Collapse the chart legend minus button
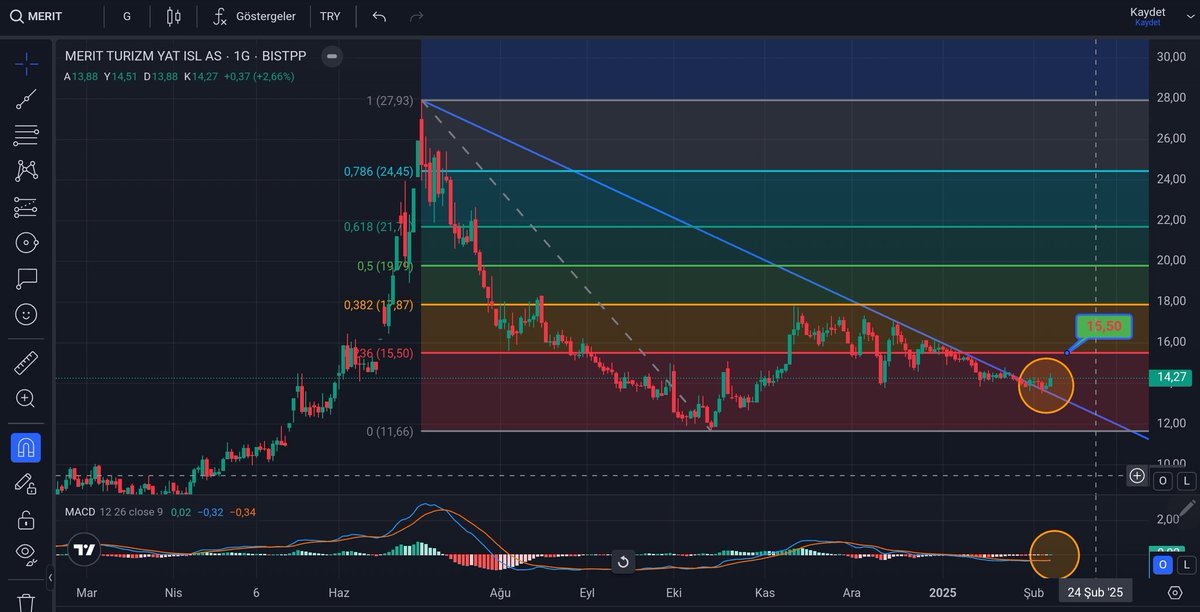 click(332, 56)
